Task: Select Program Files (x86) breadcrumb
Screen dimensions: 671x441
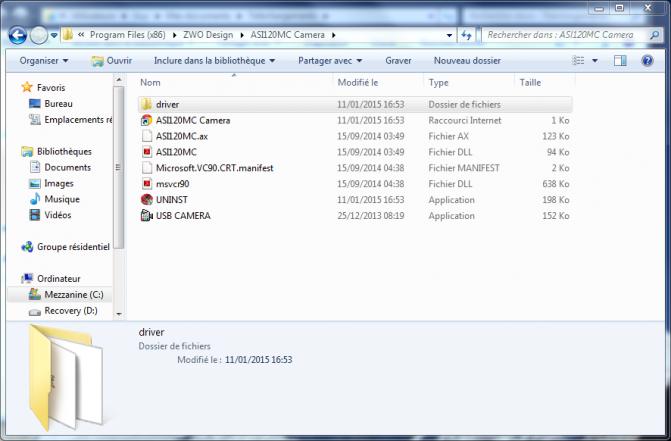Action: coord(128,35)
